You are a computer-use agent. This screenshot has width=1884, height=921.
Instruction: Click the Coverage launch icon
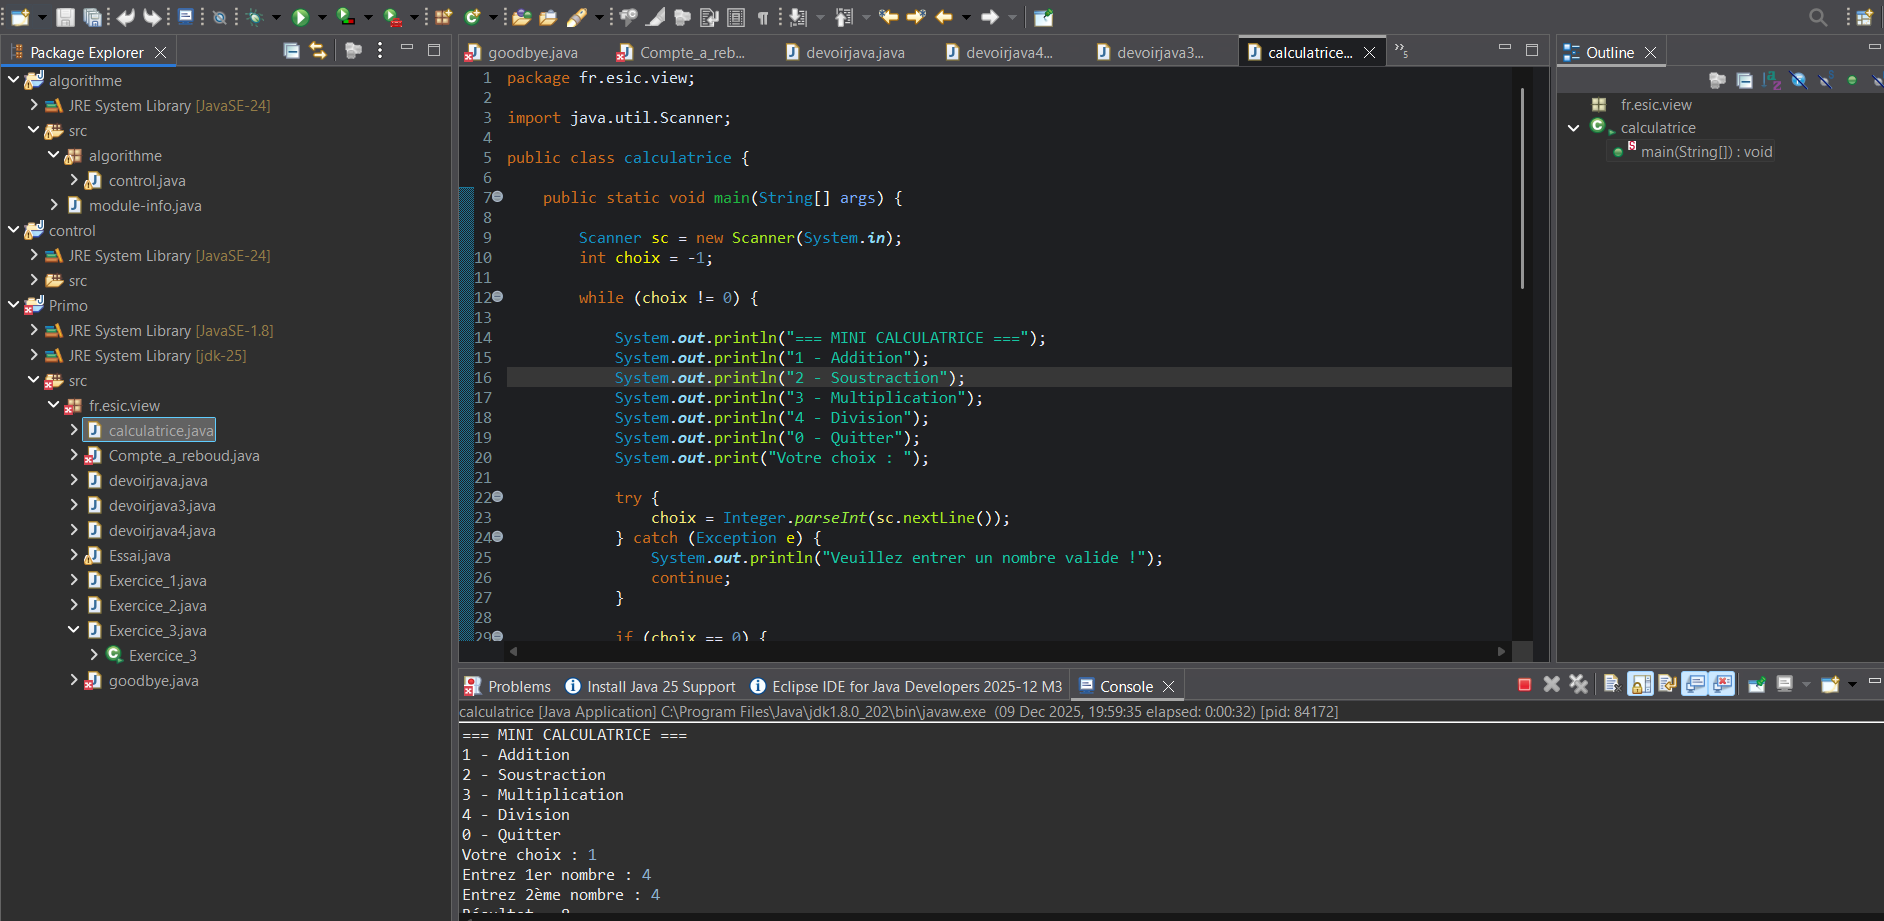click(346, 17)
